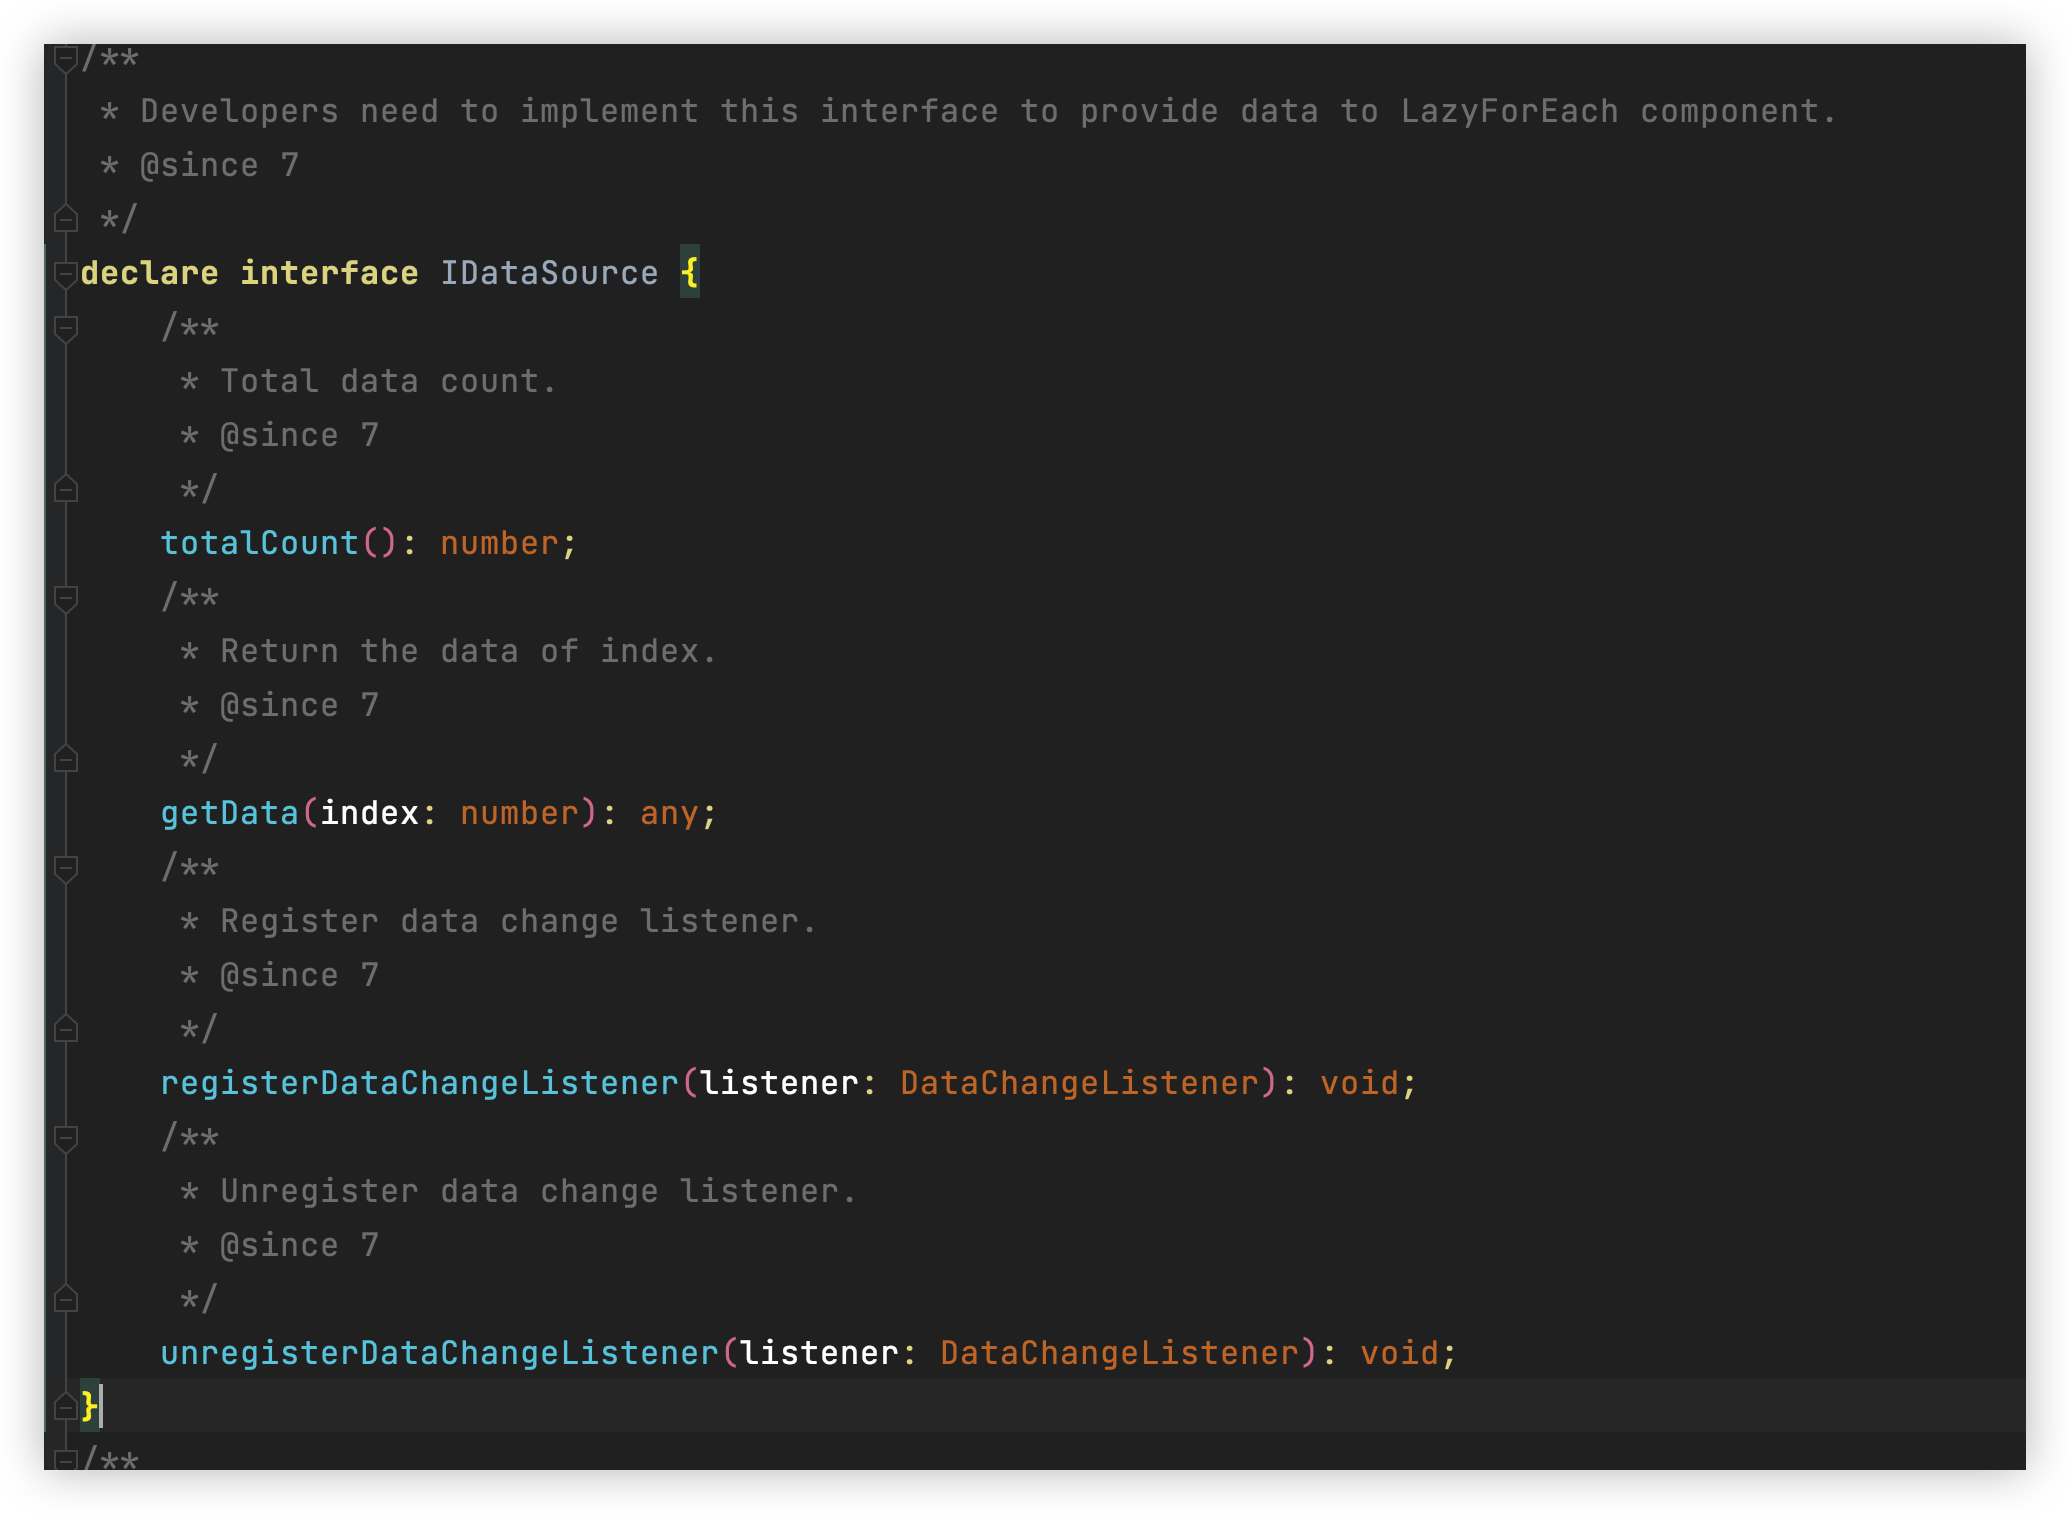Collapse the comment block at file bottom
The width and height of the screenshot is (2070, 1514).
click(x=65, y=1462)
